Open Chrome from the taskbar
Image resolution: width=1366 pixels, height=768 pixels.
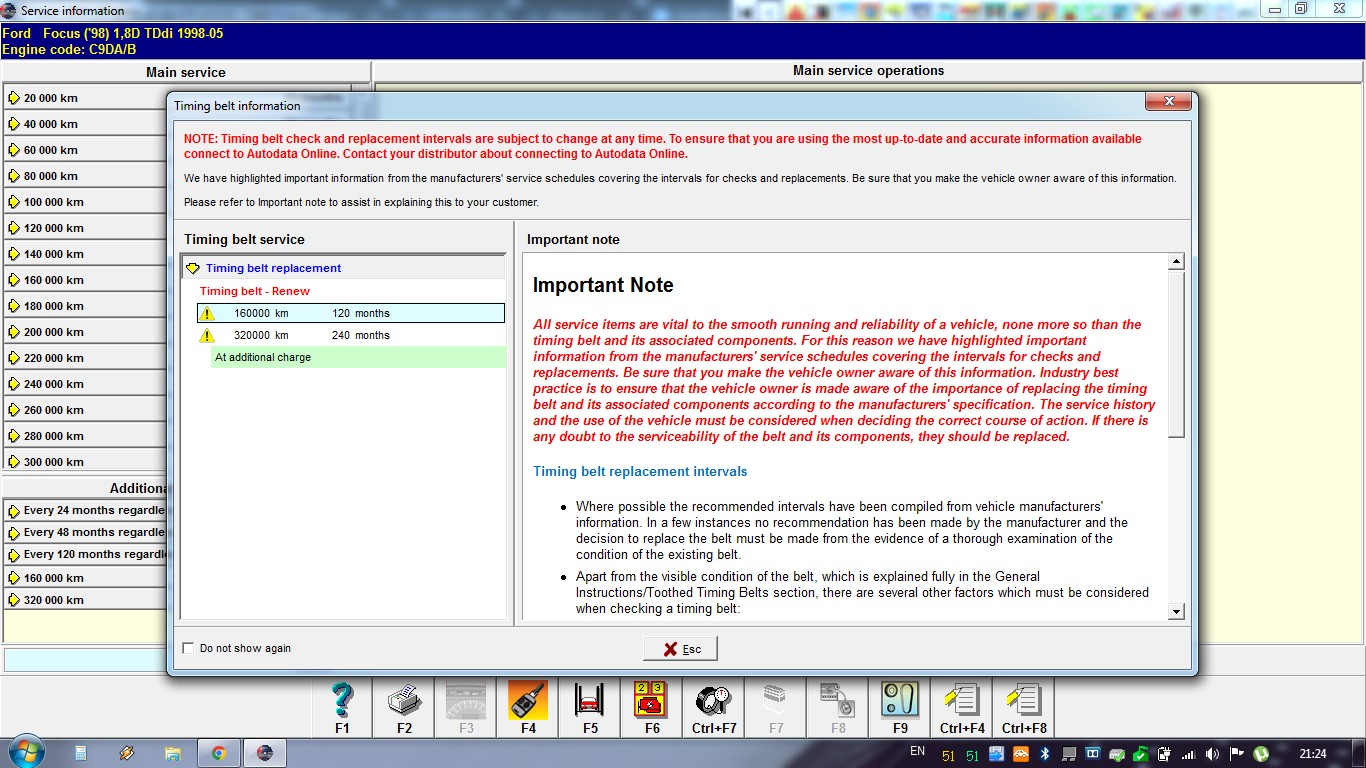pos(218,753)
